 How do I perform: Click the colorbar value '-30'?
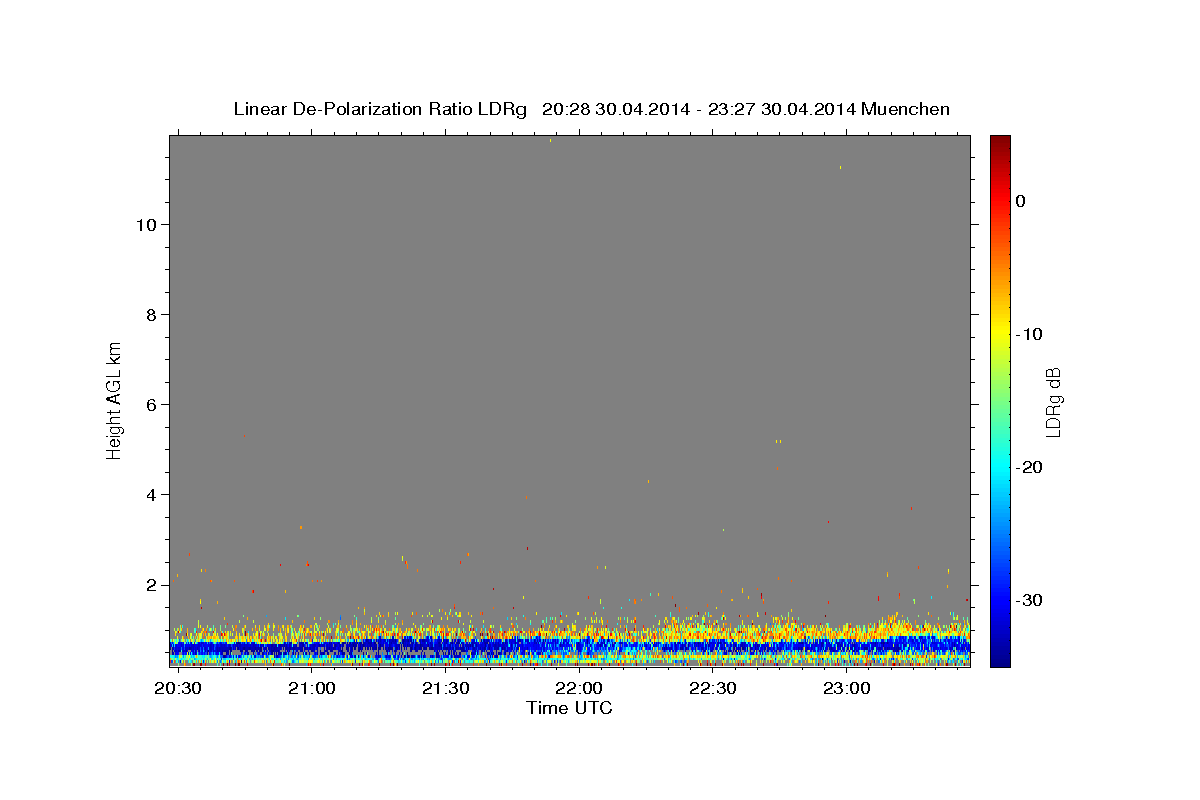click(x=1029, y=600)
